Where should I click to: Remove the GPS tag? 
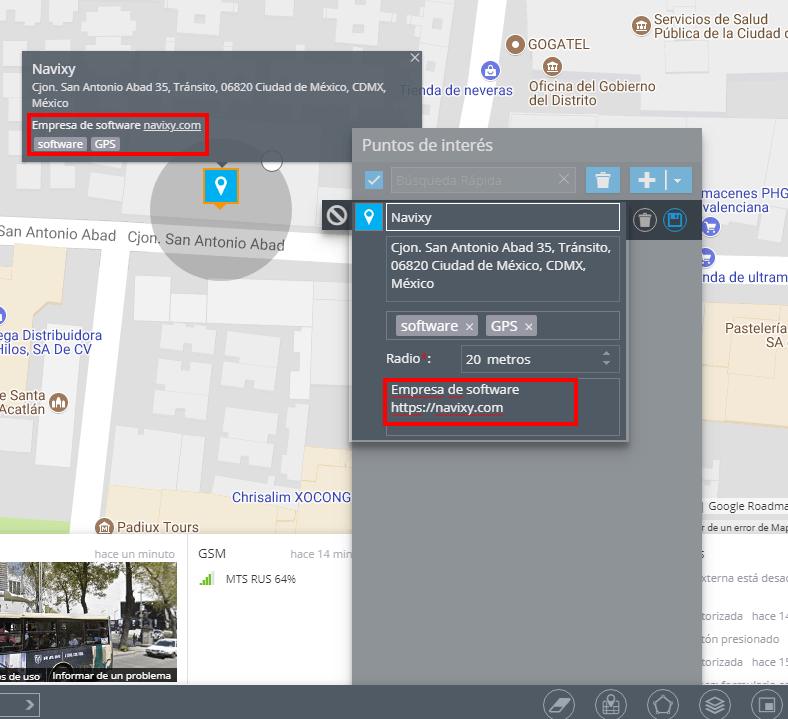tap(529, 327)
